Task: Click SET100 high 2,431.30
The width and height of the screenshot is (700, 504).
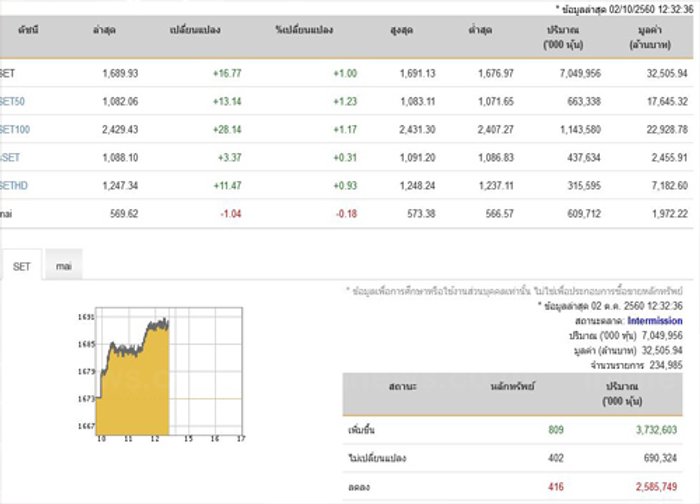Action: 417,129
